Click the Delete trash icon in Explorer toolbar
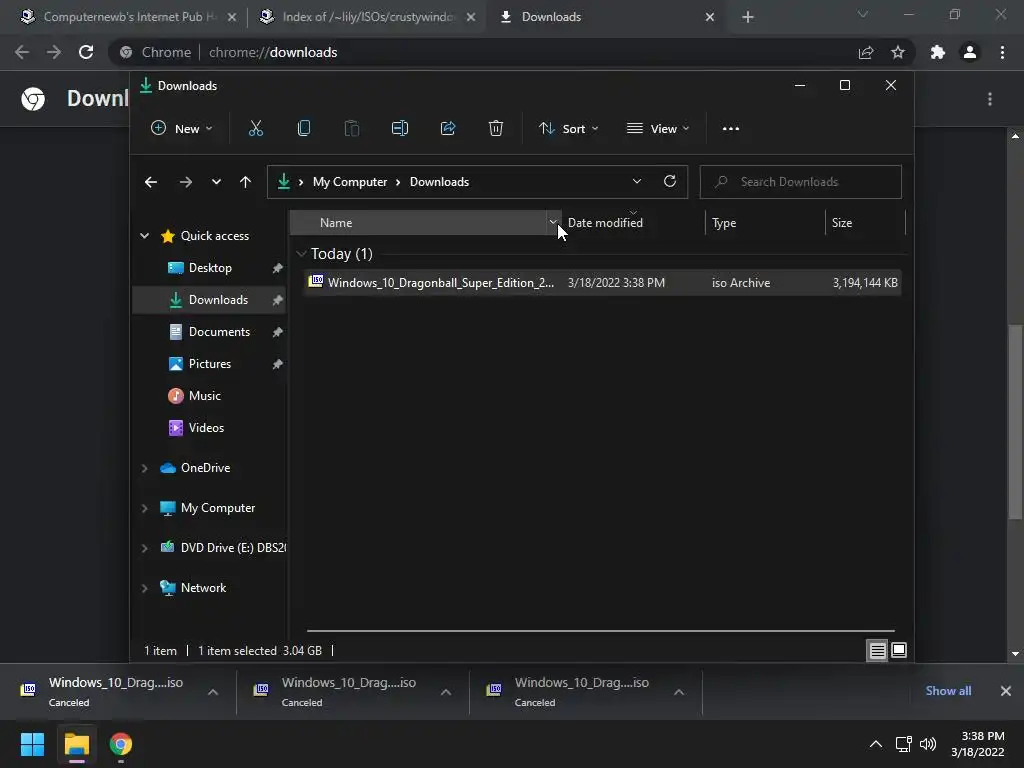1024x768 pixels. click(x=496, y=128)
